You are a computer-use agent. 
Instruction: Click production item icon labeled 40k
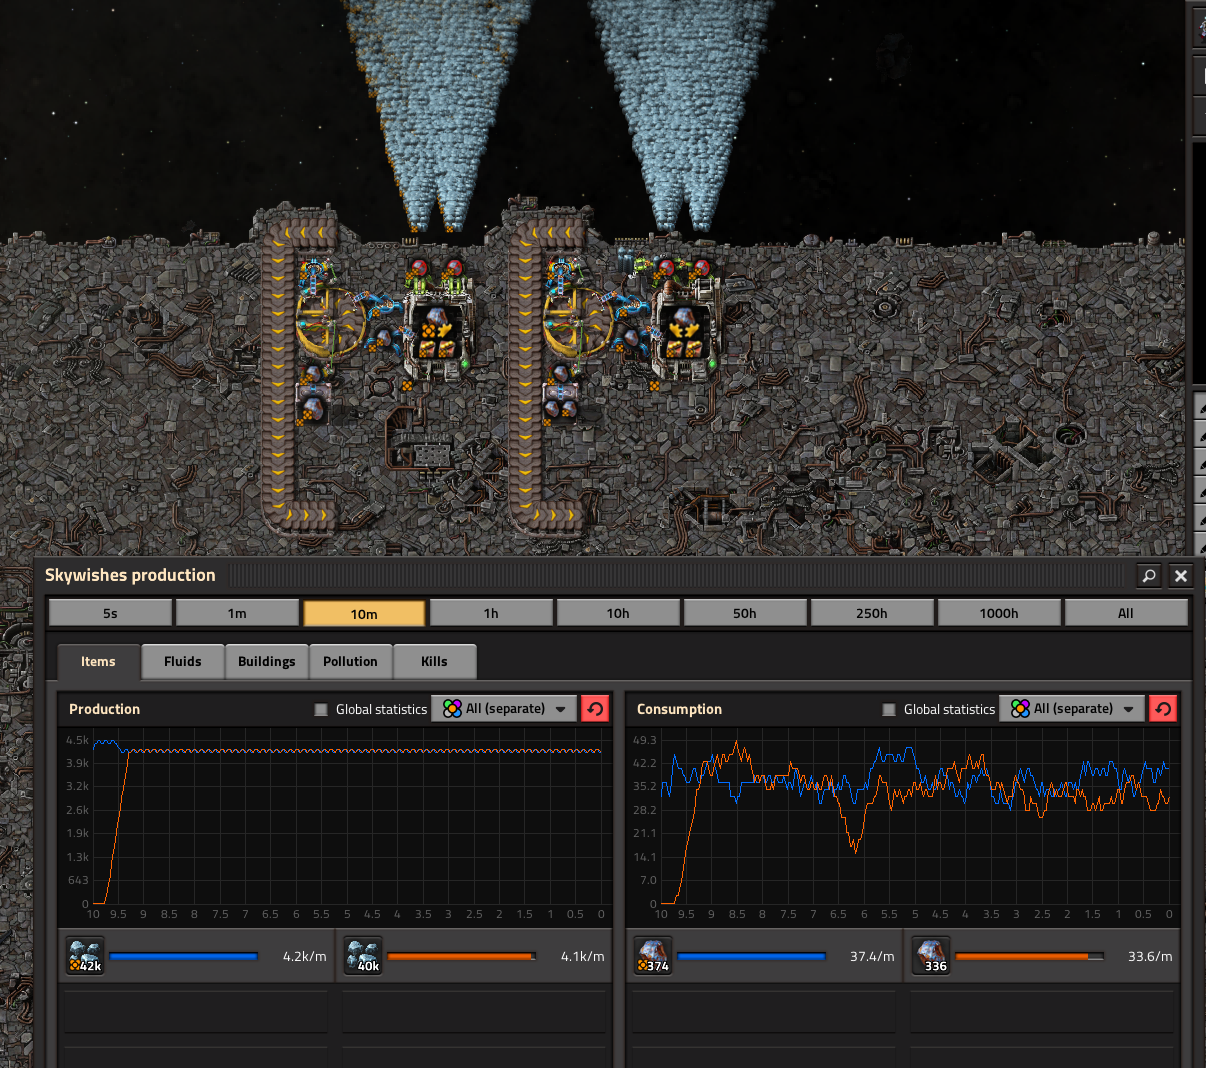363,956
